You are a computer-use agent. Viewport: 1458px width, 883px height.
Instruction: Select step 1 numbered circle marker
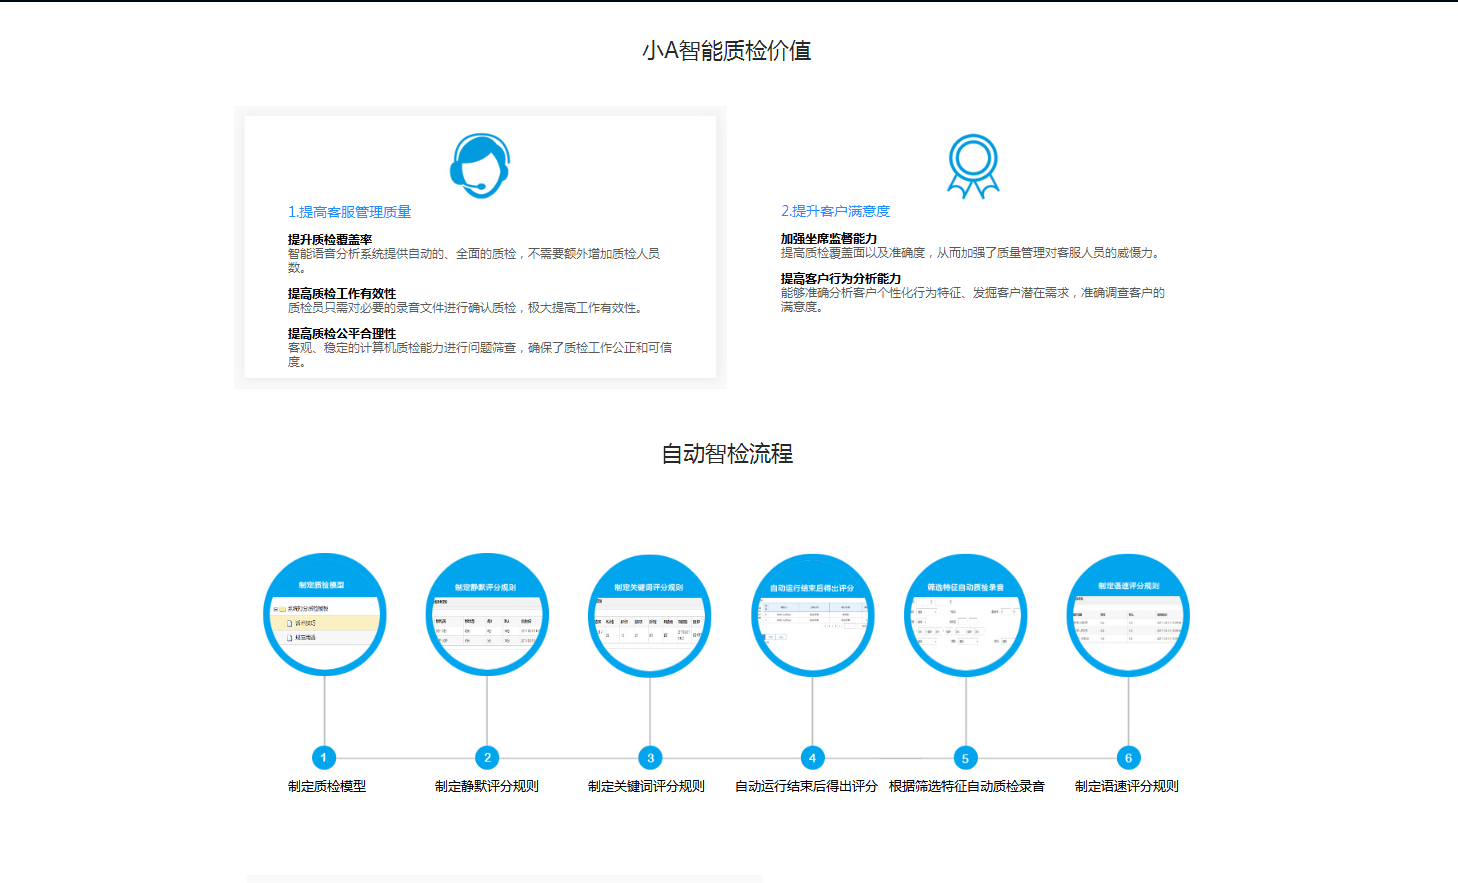[x=324, y=758]
